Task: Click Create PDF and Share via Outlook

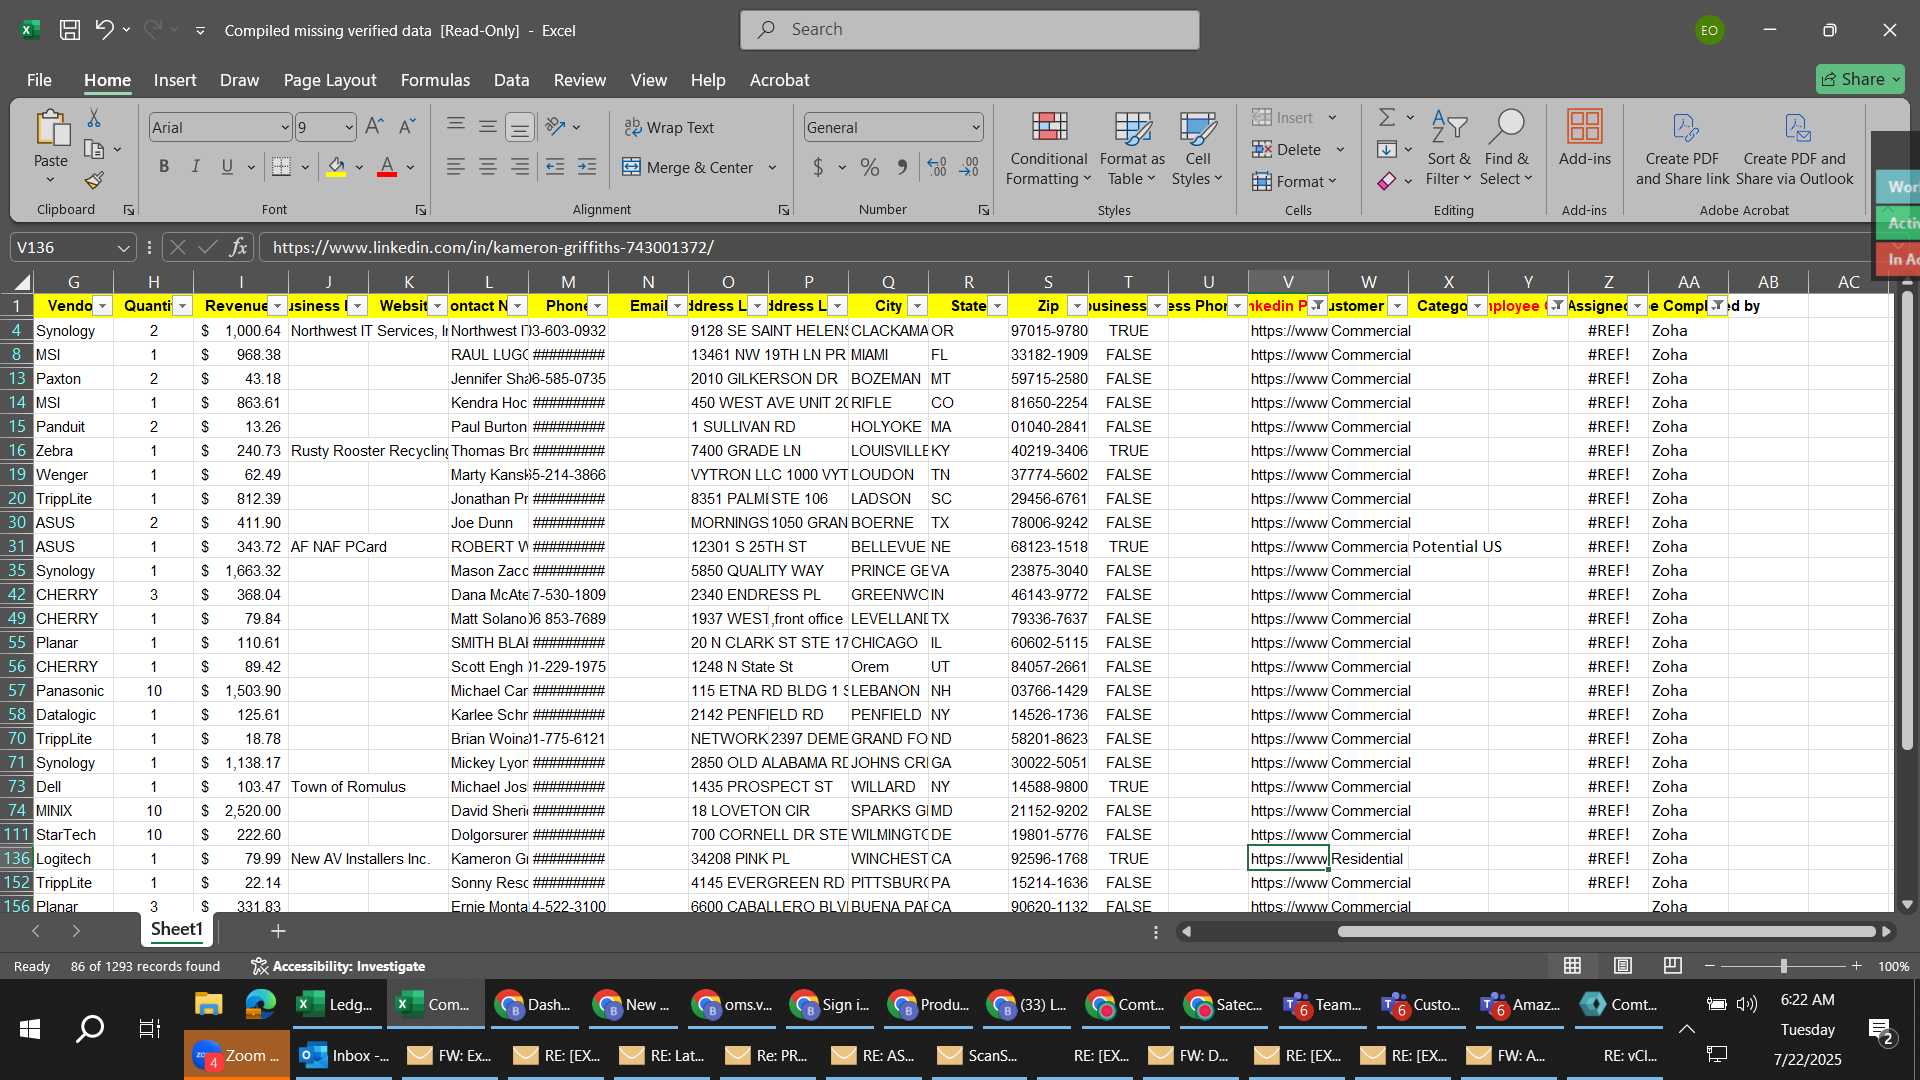Action: tap(1794, 148)
